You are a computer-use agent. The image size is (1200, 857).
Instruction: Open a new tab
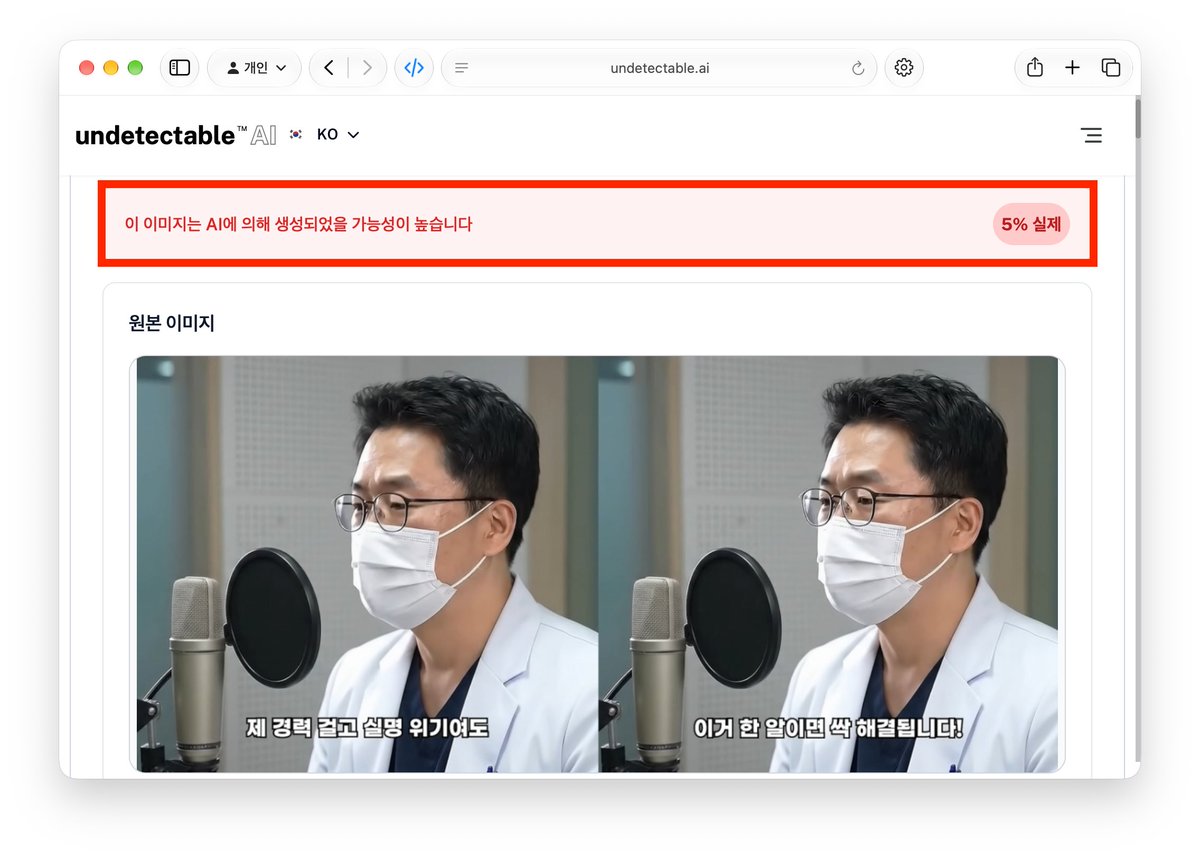[1072, 68]
